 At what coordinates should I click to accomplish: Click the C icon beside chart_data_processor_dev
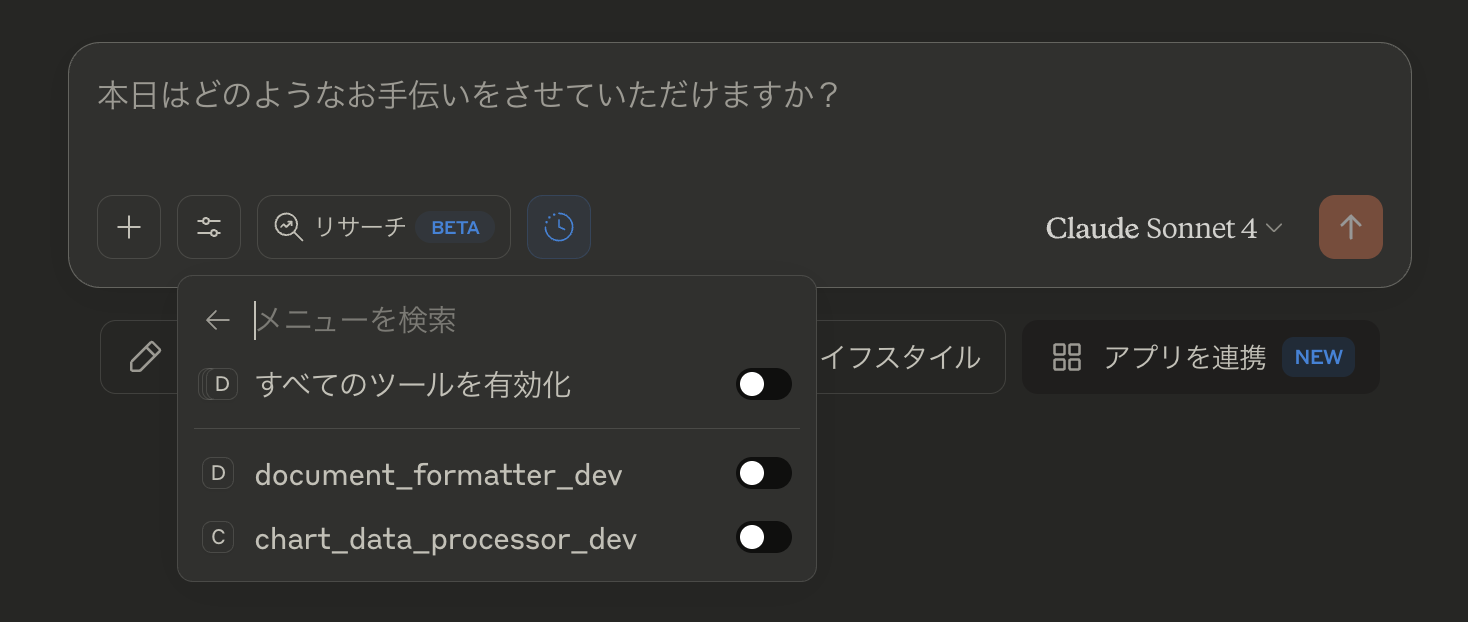coord(218,537)
